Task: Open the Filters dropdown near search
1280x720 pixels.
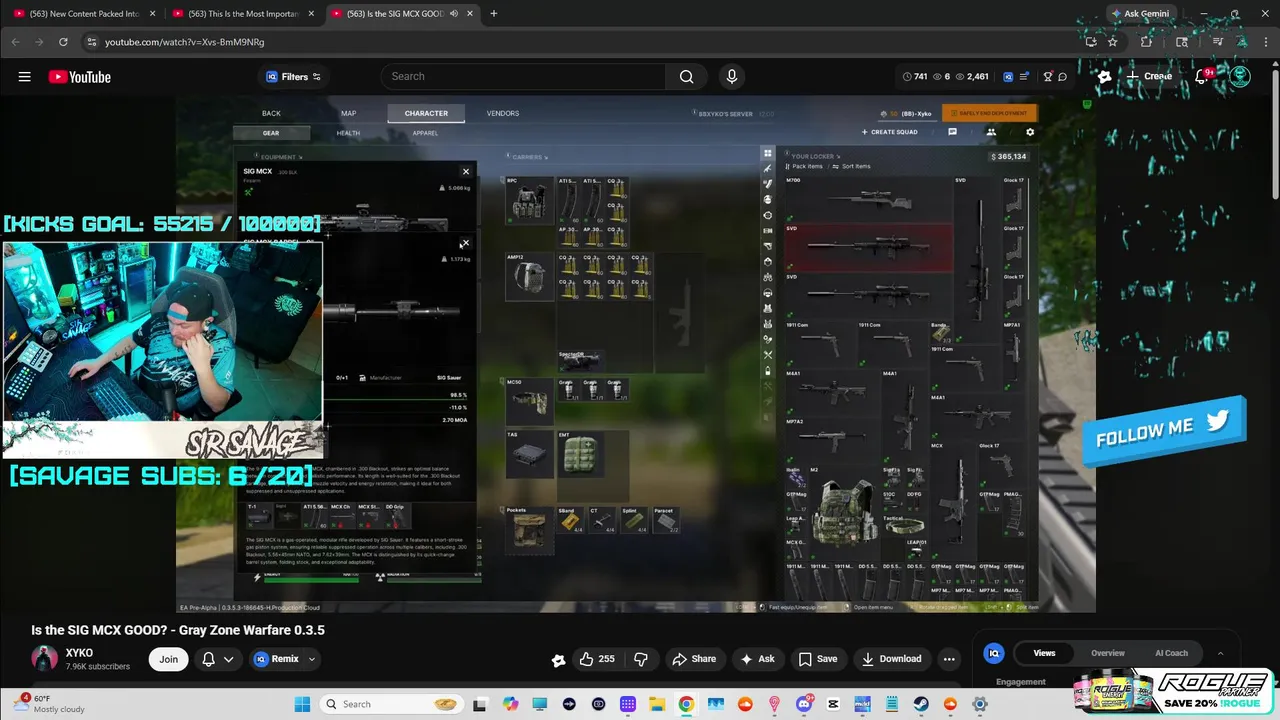Action: click(294, 77)
